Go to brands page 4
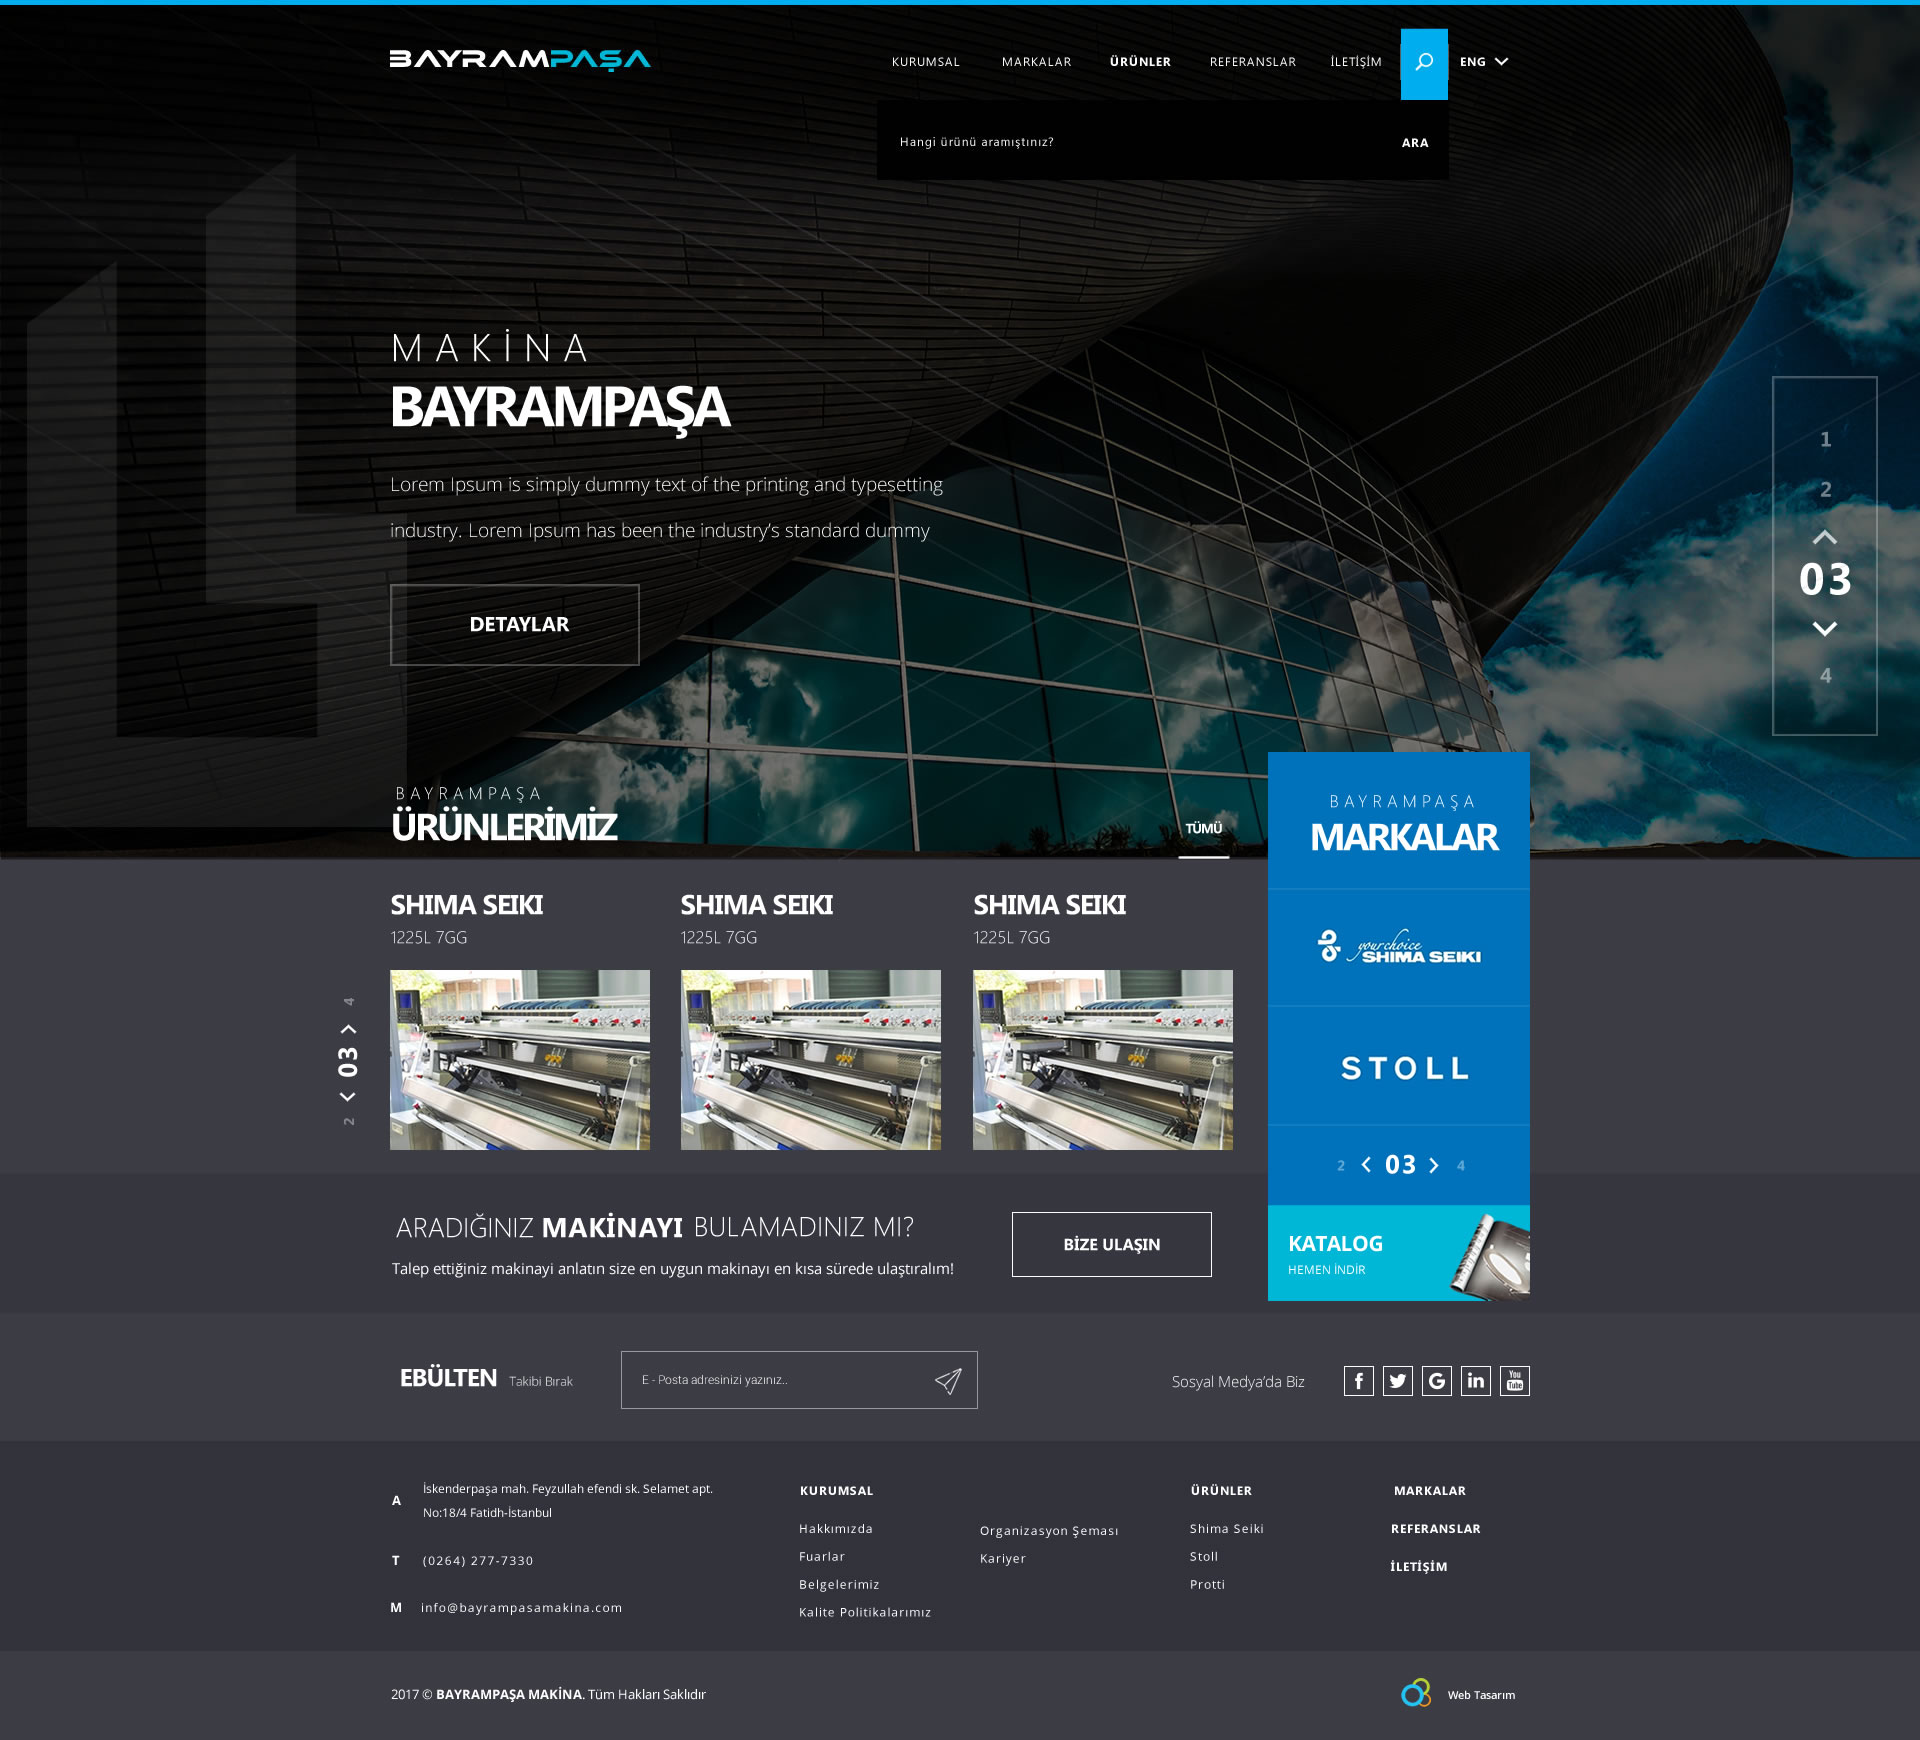This screenshot has height=1740, width=1920. click(1461, 1166)
